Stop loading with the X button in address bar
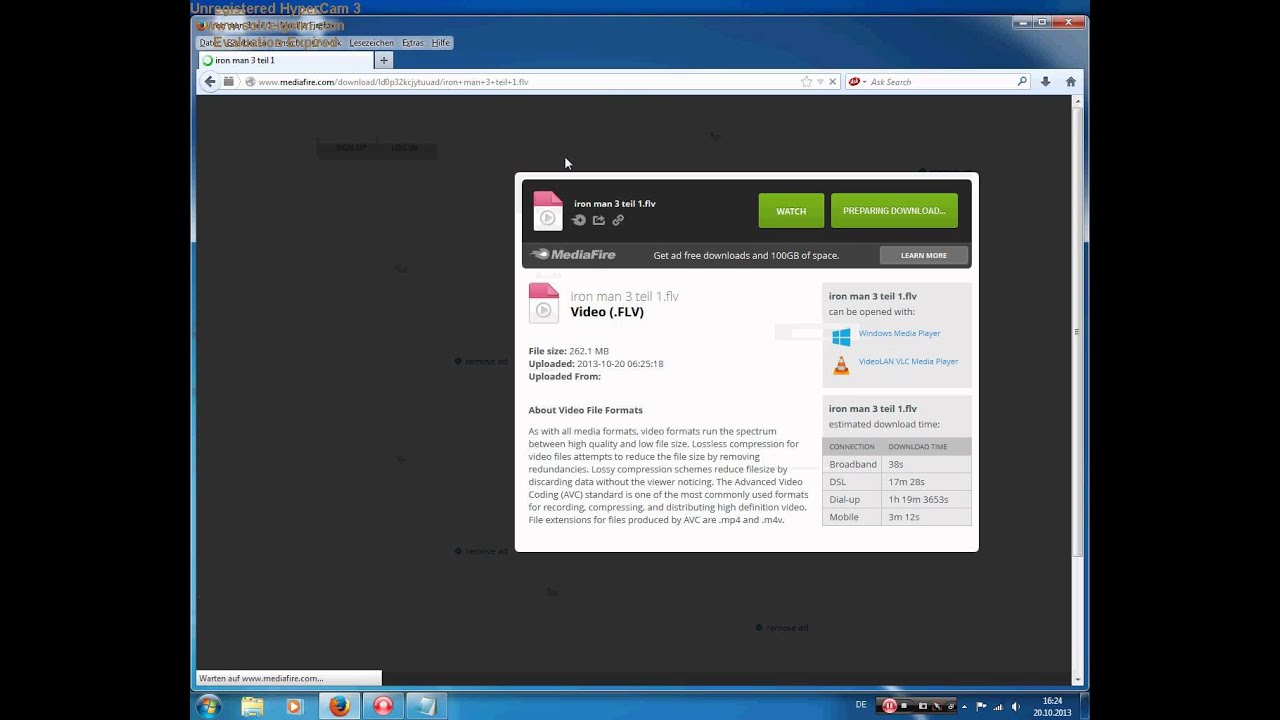The width and height of the screenshot is (1280, 720). coord(832,82)
